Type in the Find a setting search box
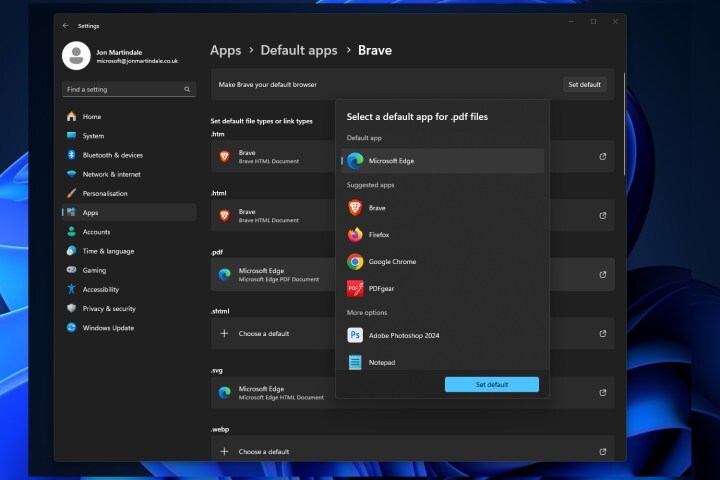 (129, 89)
